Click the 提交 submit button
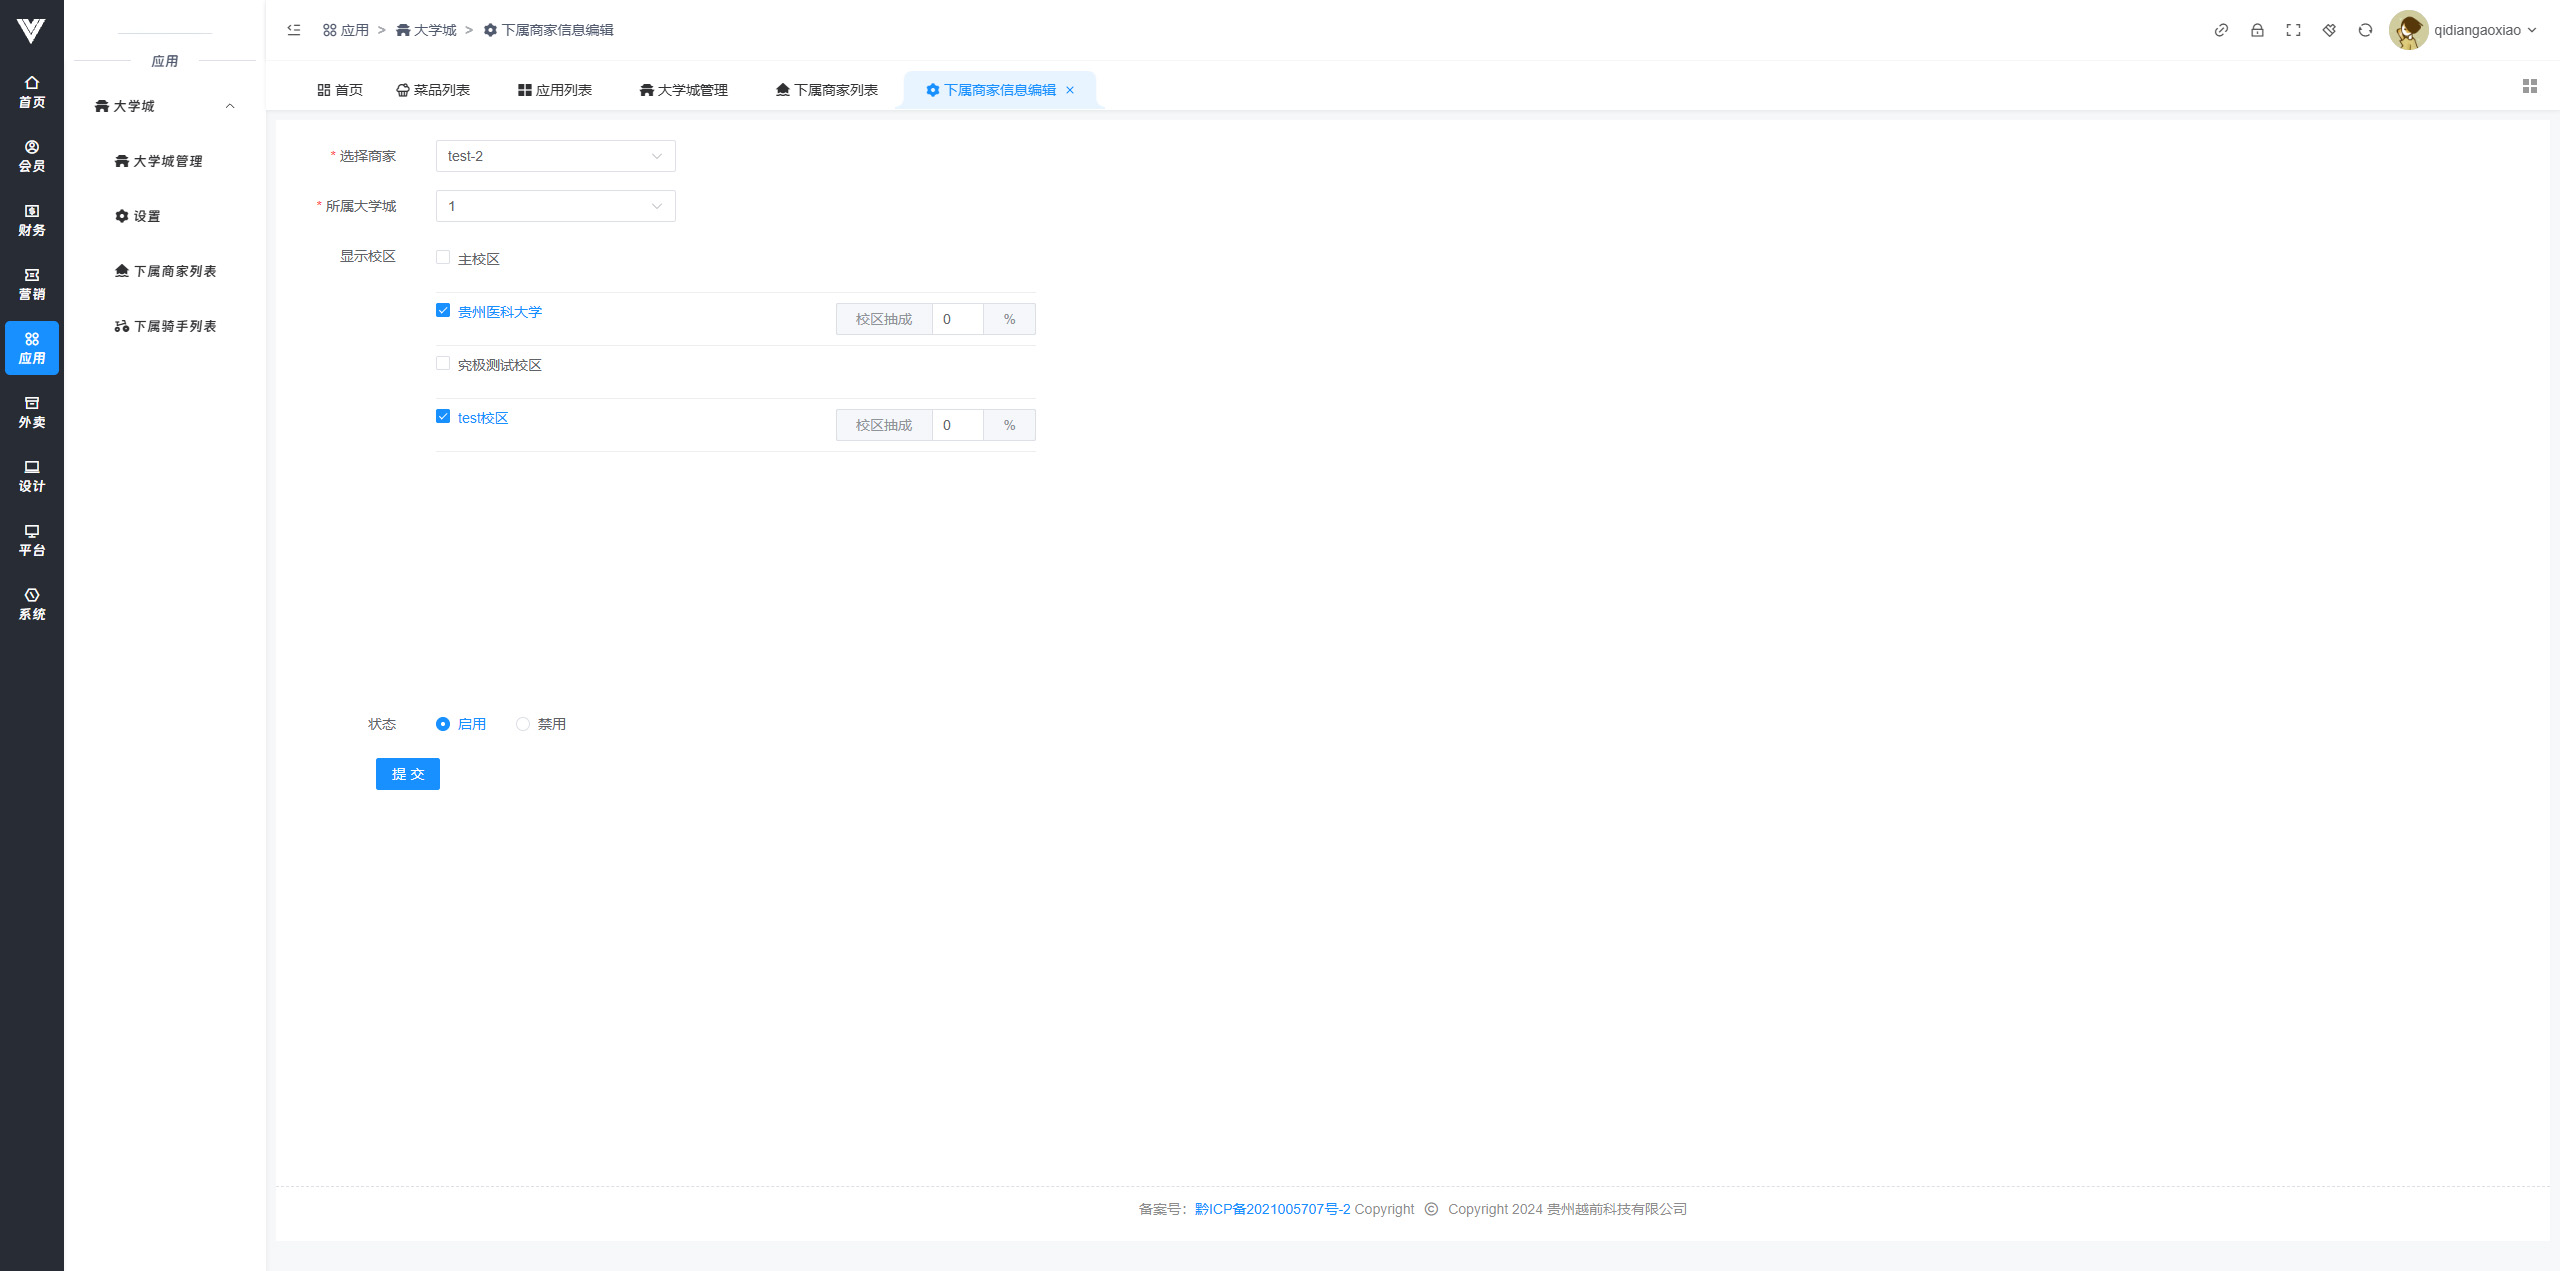Screen dimensions: 2560x1271 [407, 774]
